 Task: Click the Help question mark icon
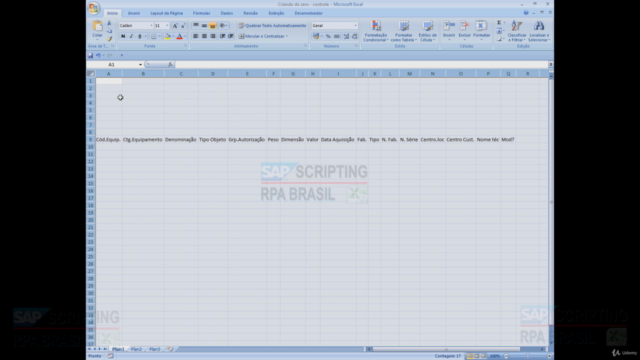526,13
